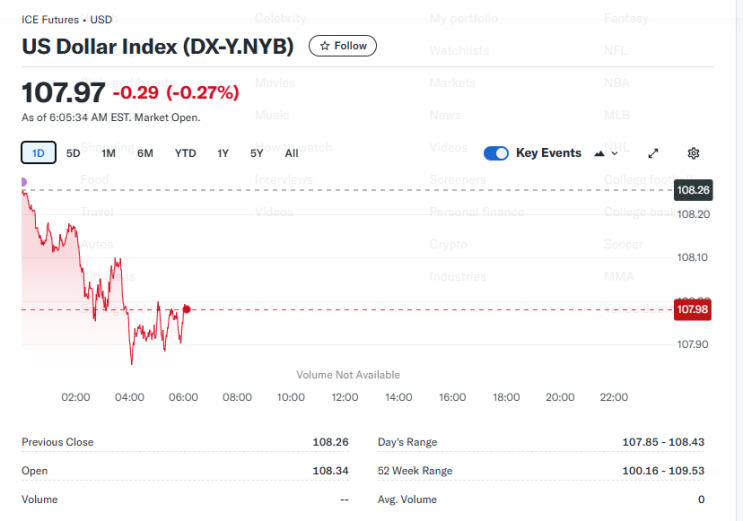The width and height of the screenshot is (743, 521).
Task: Click the 108.26 previous close axis label
Action: (x=693, y=189)
